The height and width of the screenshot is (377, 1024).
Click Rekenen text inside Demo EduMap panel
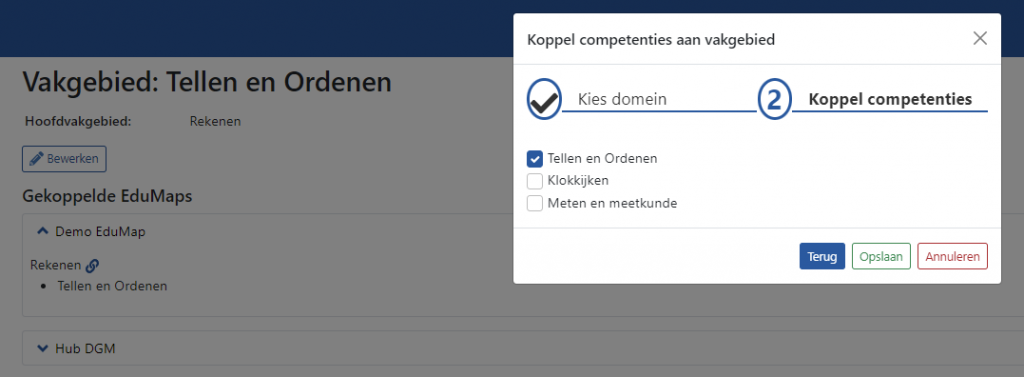(x=56, y=265)
